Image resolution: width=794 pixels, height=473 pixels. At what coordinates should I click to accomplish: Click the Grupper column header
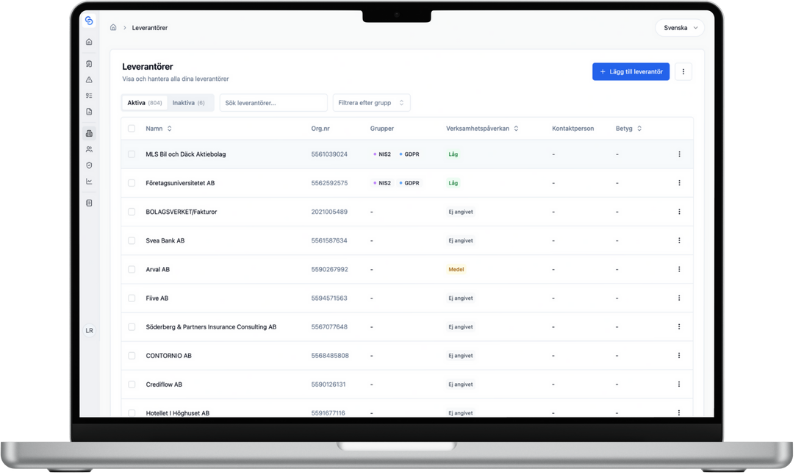pos(382,129)
